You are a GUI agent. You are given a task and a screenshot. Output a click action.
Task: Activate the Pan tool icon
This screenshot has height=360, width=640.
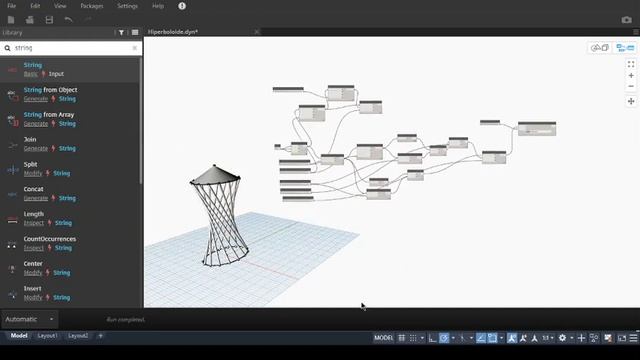coord(631,101)
